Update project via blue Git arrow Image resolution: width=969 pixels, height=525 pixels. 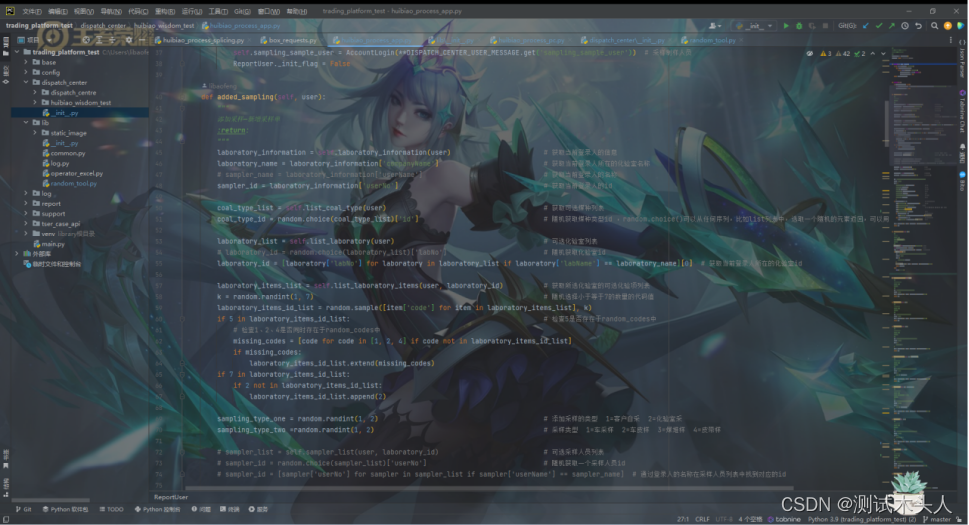coord(866,26)
